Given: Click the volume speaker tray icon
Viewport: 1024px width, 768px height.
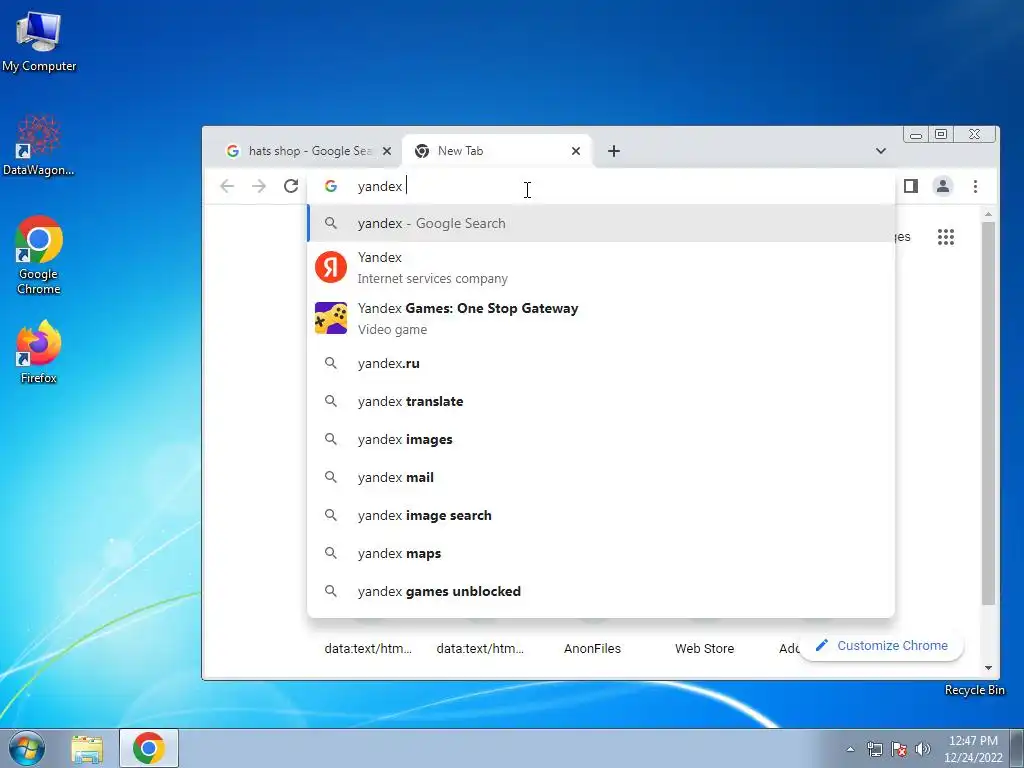Looking at the screenshot, I should coord(922,749).
